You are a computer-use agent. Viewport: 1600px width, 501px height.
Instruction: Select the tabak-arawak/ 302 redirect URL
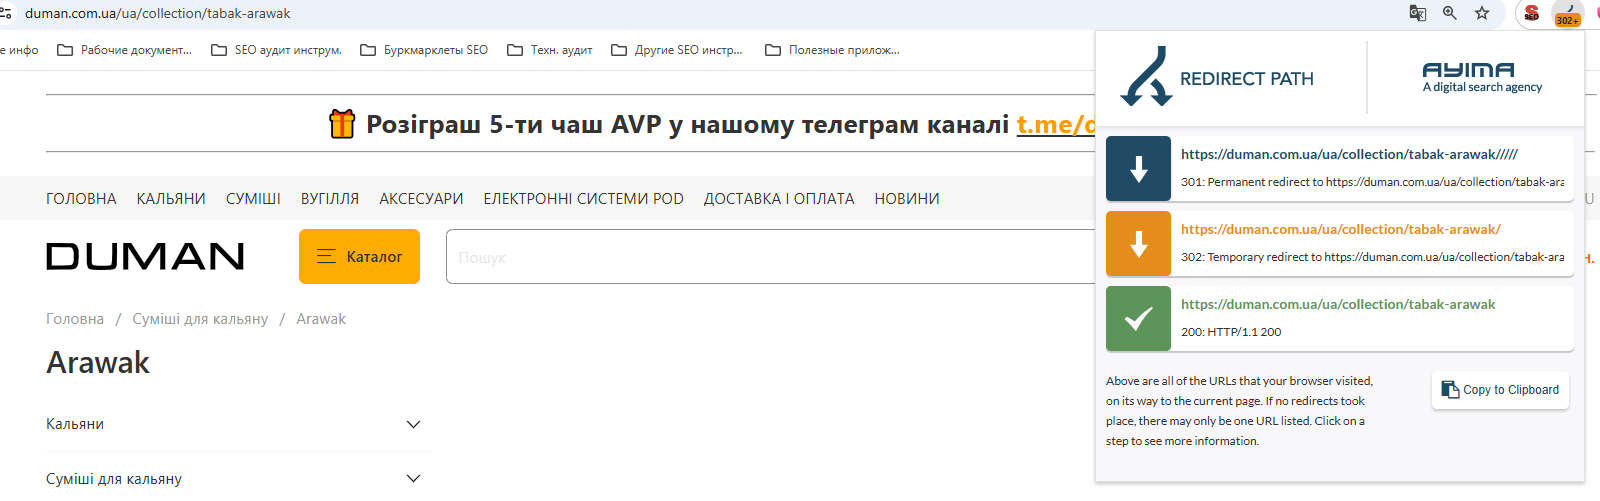coord(1341,229)
